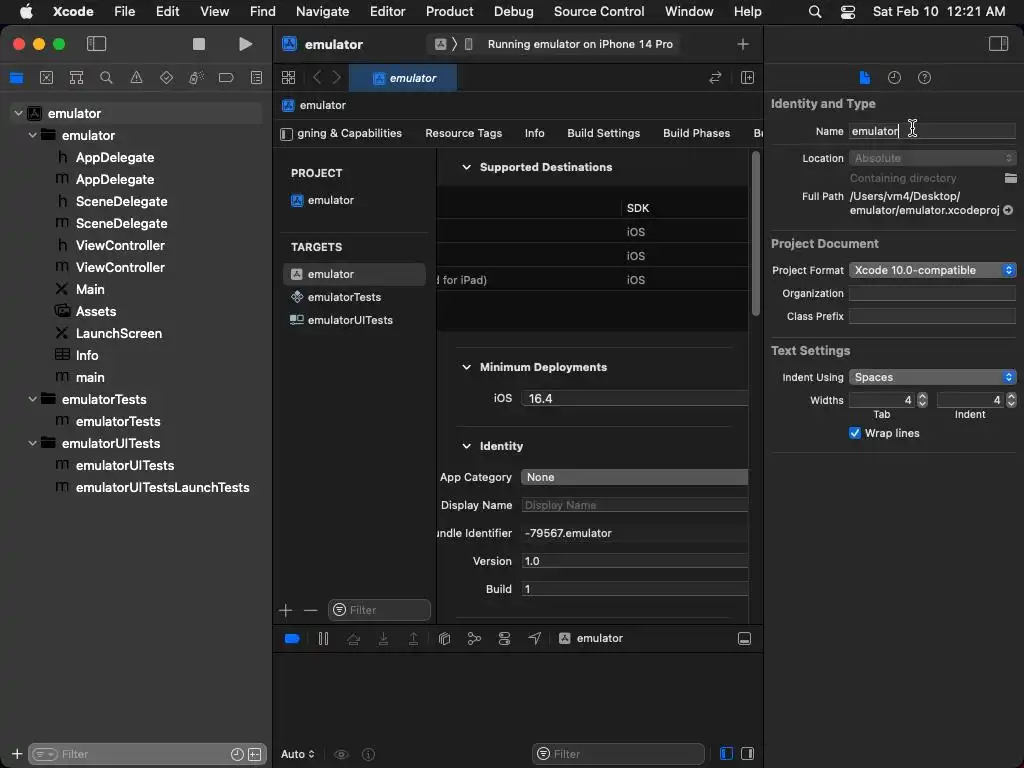The height and width of the screenshot is (768, 1024).
Task: Show the History inspector
Action: click(x=894, y=78)
